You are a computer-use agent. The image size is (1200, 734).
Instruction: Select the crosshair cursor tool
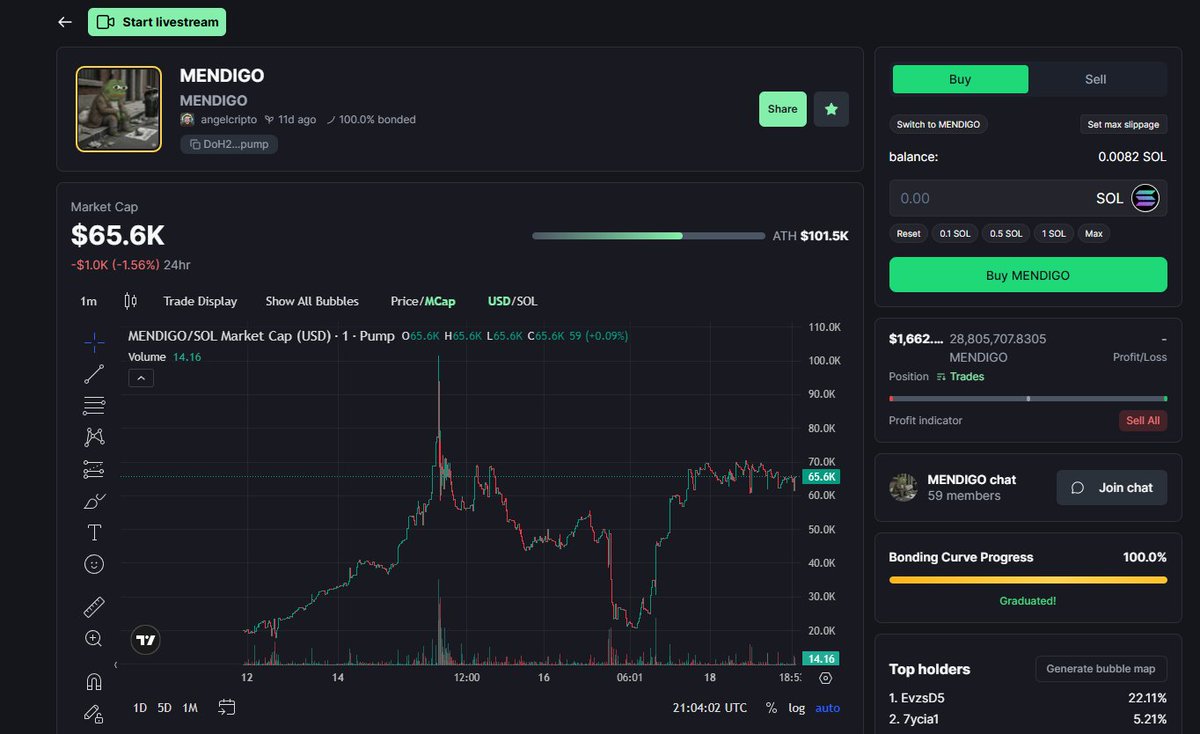(x=94, y=342)
